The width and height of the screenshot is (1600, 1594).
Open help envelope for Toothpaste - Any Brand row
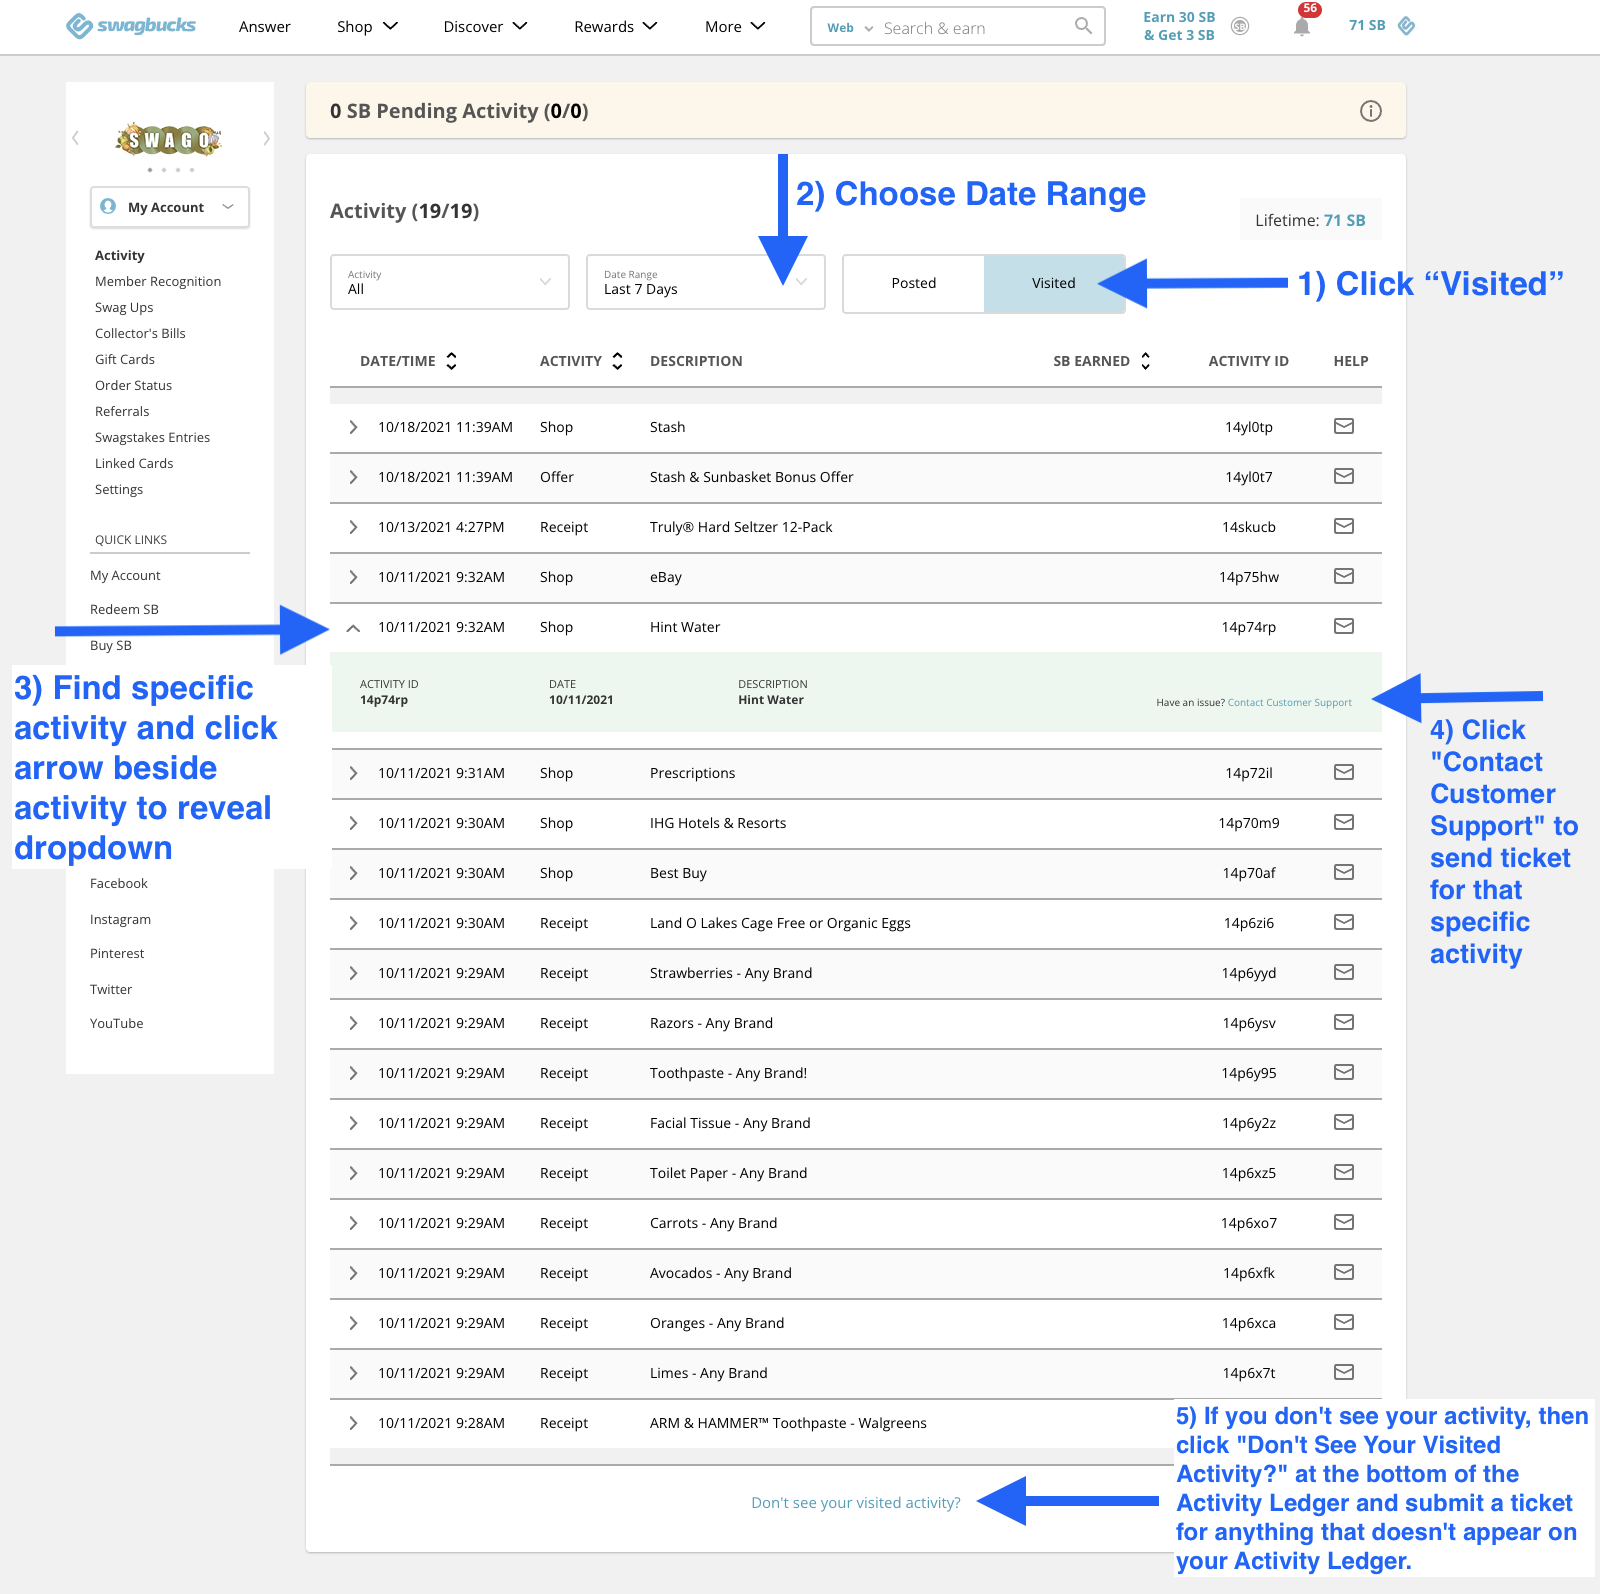(1344, 1072)
